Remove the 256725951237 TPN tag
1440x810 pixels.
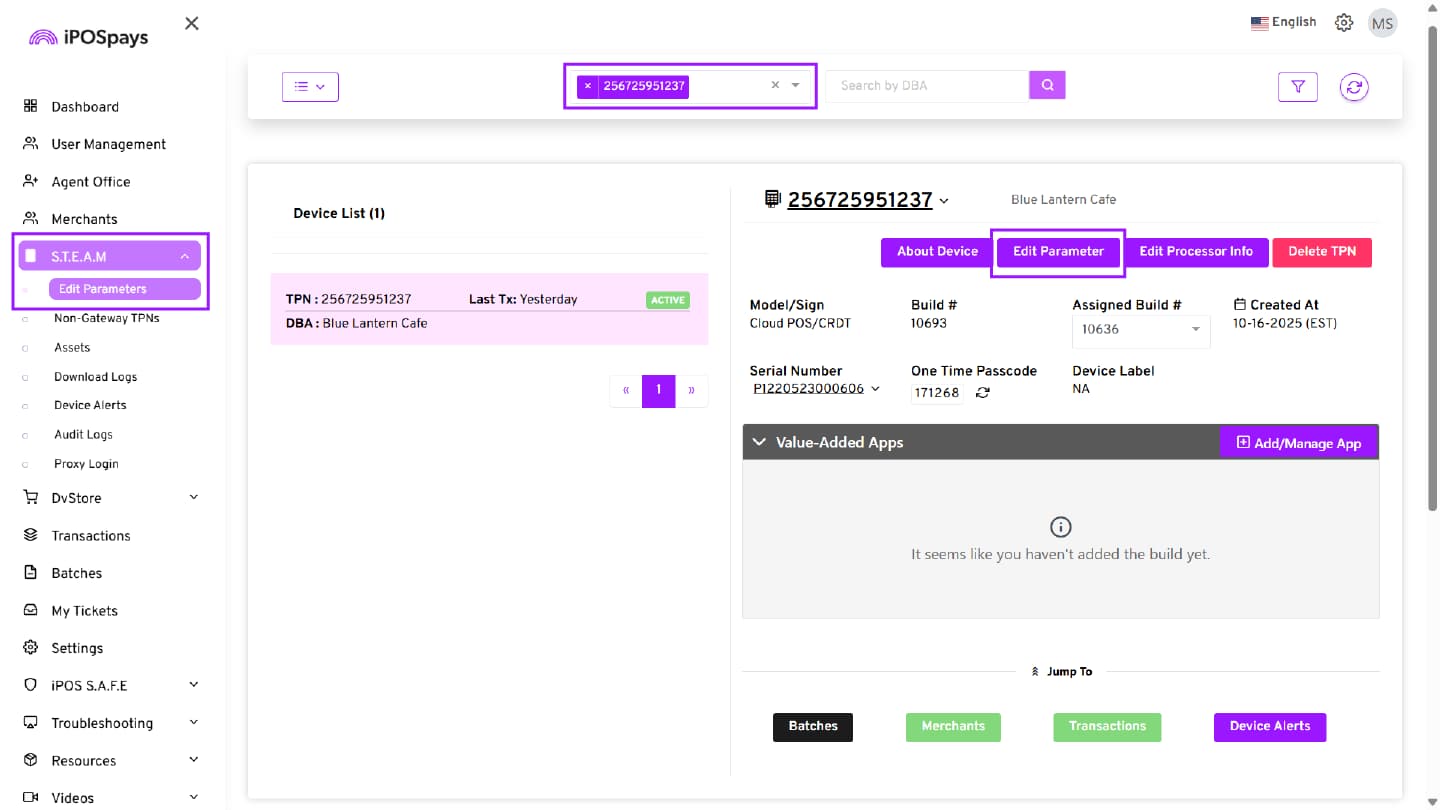tap(588, 86)
